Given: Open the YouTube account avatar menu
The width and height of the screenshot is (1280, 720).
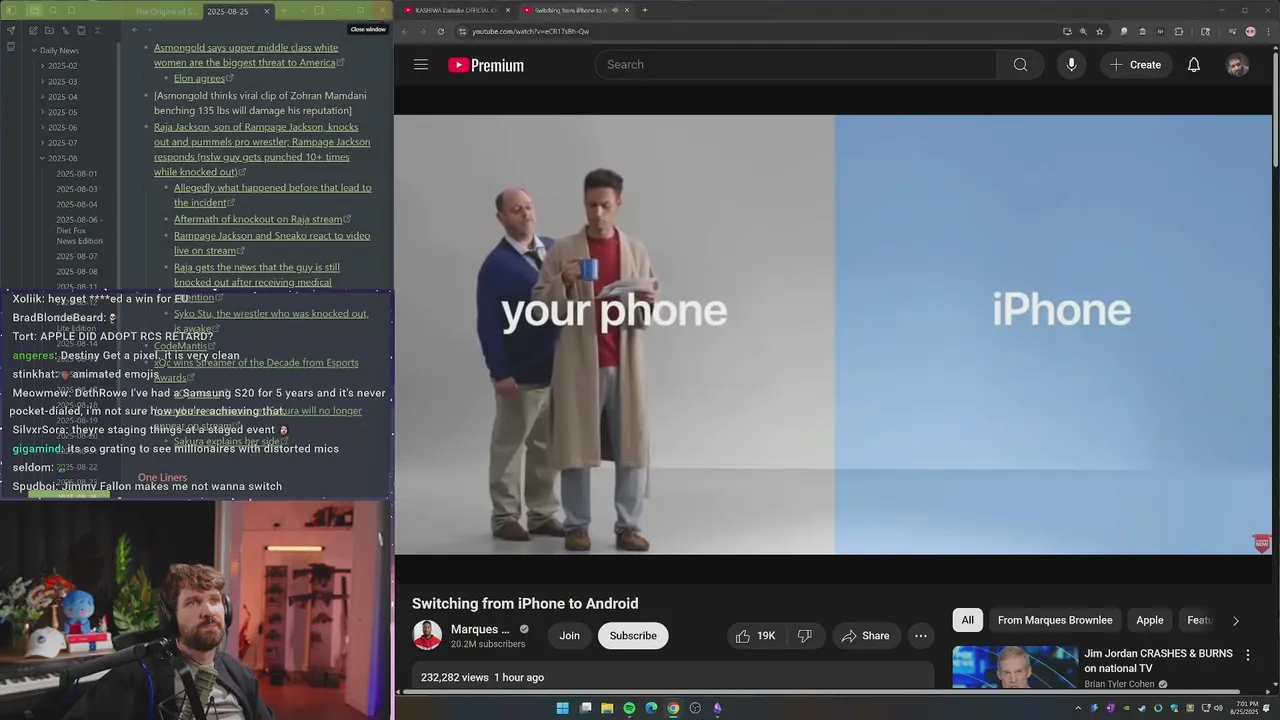Looking at the screenshot, I should pyautogui.click(x=1237, y=65).
